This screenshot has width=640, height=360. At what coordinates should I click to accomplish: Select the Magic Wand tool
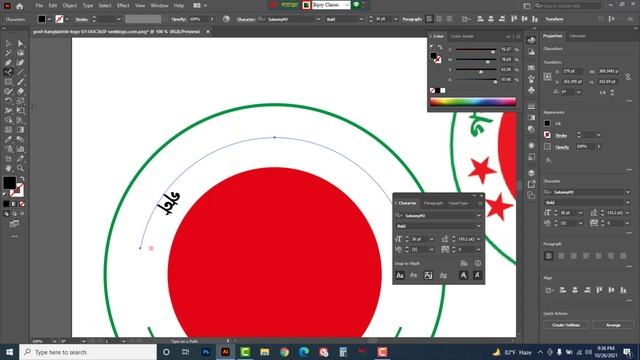[8, 53]
